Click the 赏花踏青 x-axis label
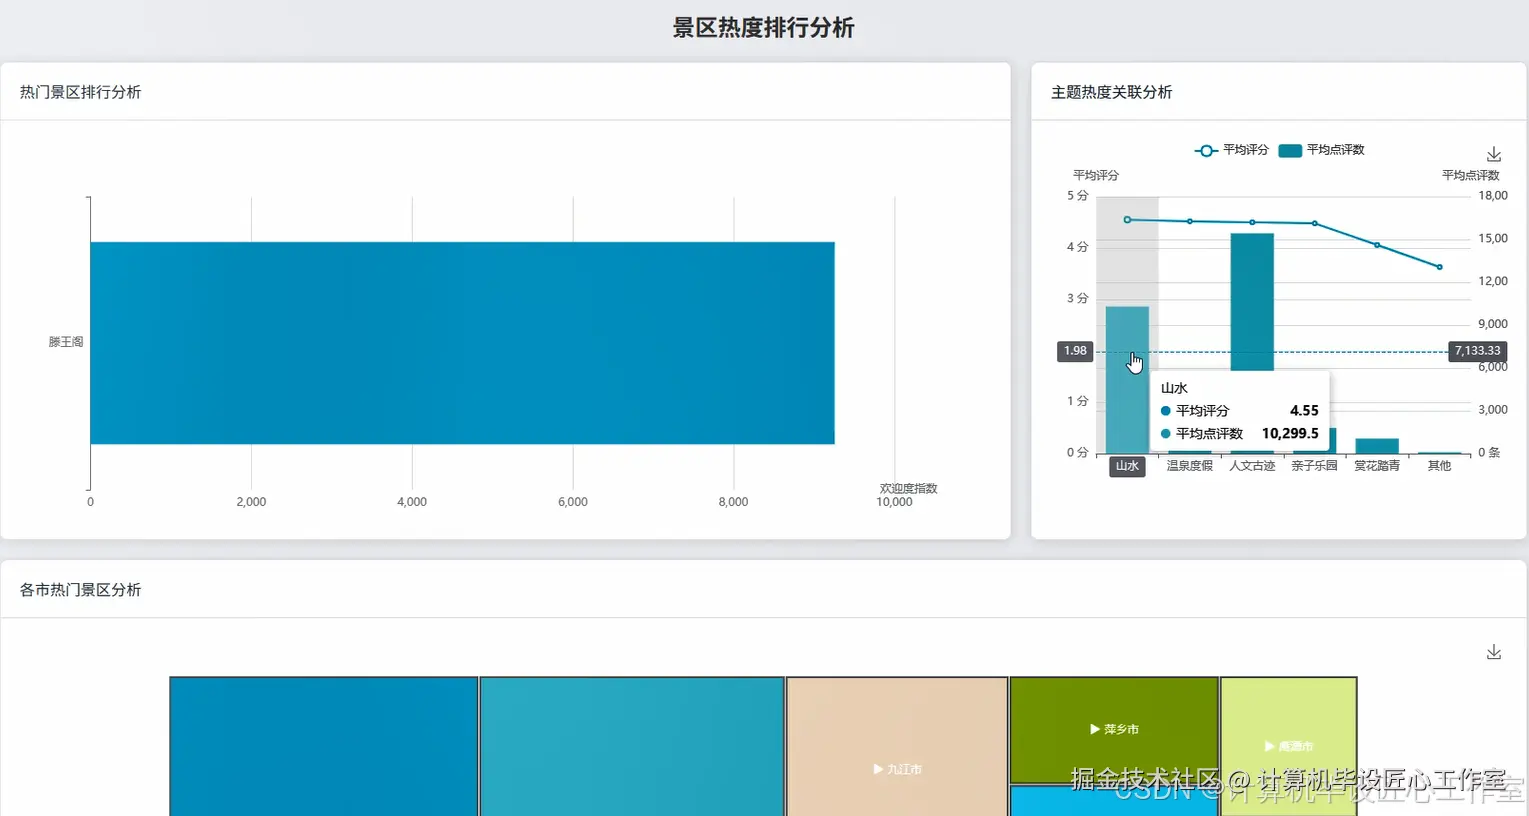Viewport: 1529px width, 816px height. point(1377,466)
